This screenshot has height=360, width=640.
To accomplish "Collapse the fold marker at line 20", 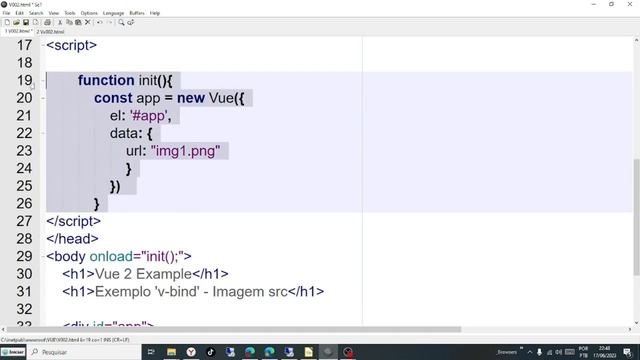I will (x=43, y=98).
